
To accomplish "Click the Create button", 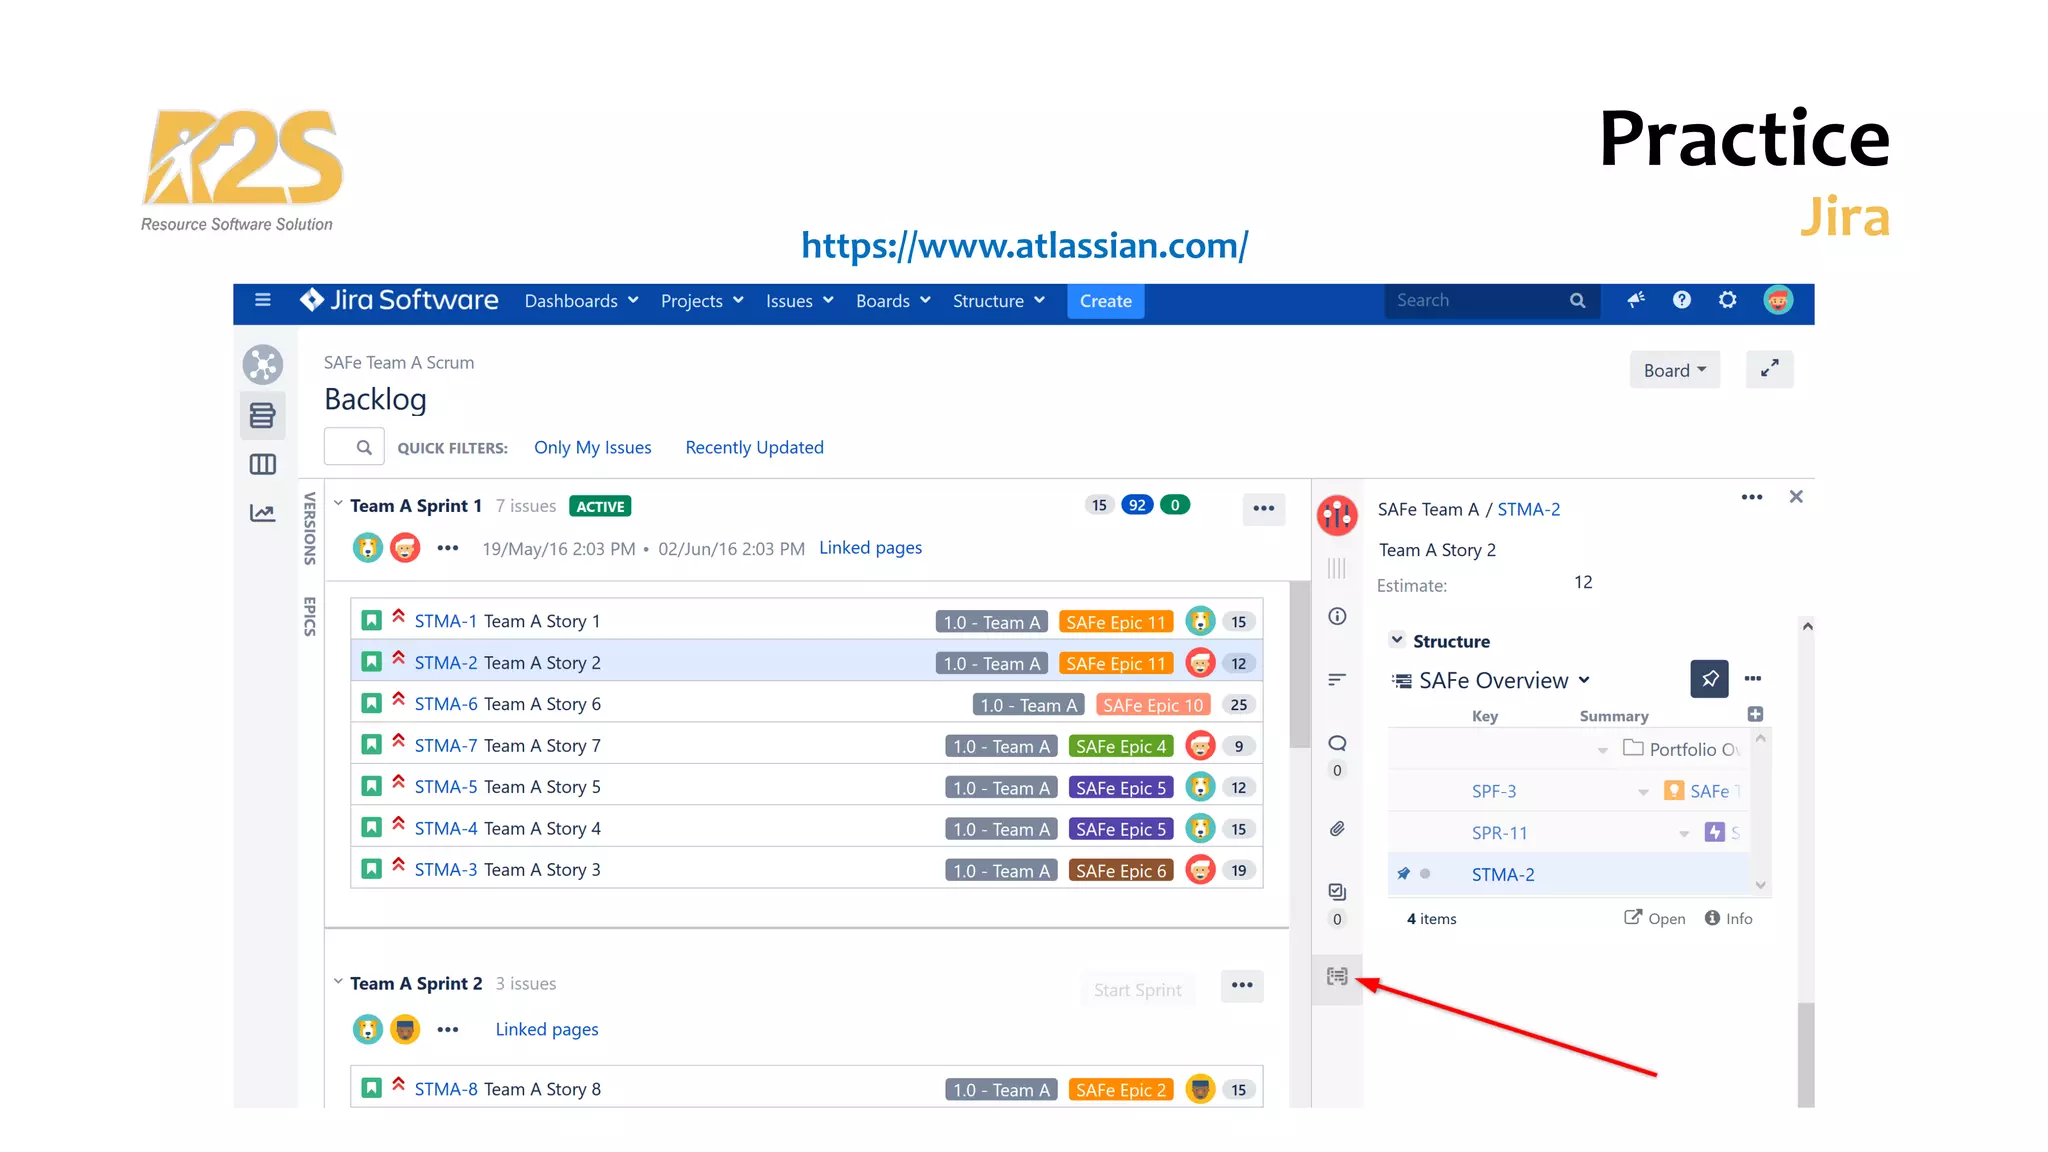I will point(1105,301).
